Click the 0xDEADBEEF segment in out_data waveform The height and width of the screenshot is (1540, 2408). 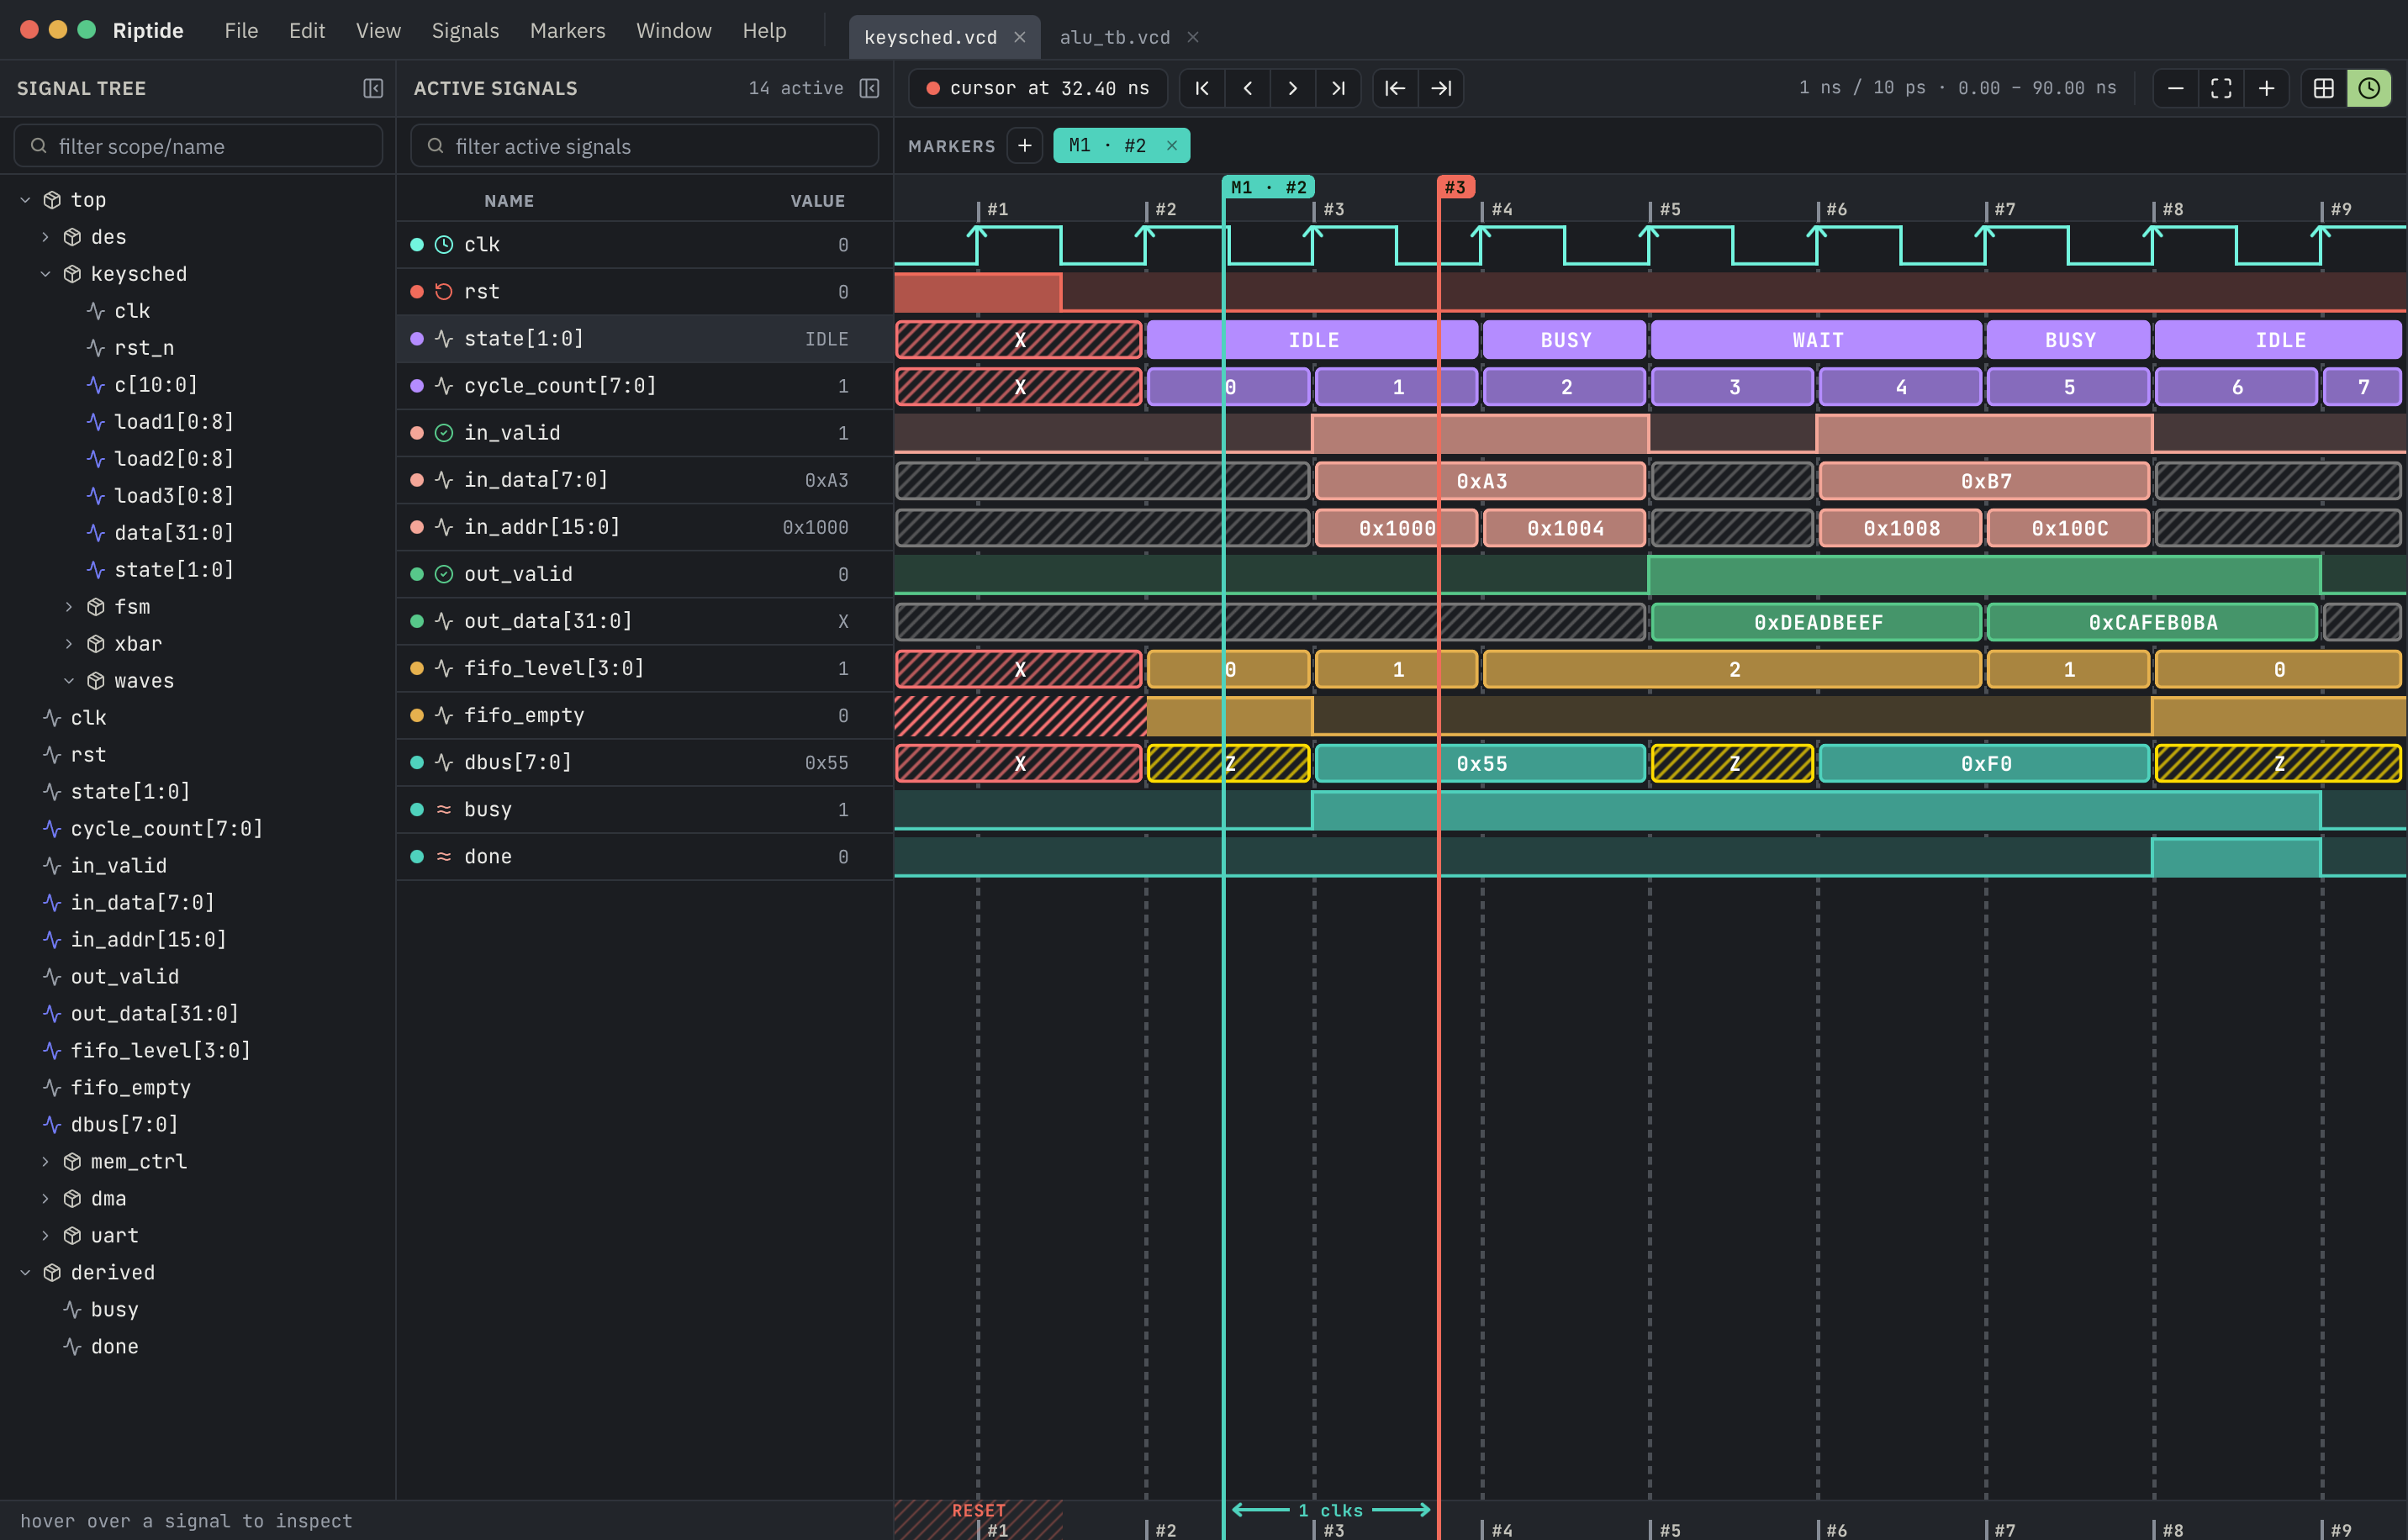(1817, 622)
